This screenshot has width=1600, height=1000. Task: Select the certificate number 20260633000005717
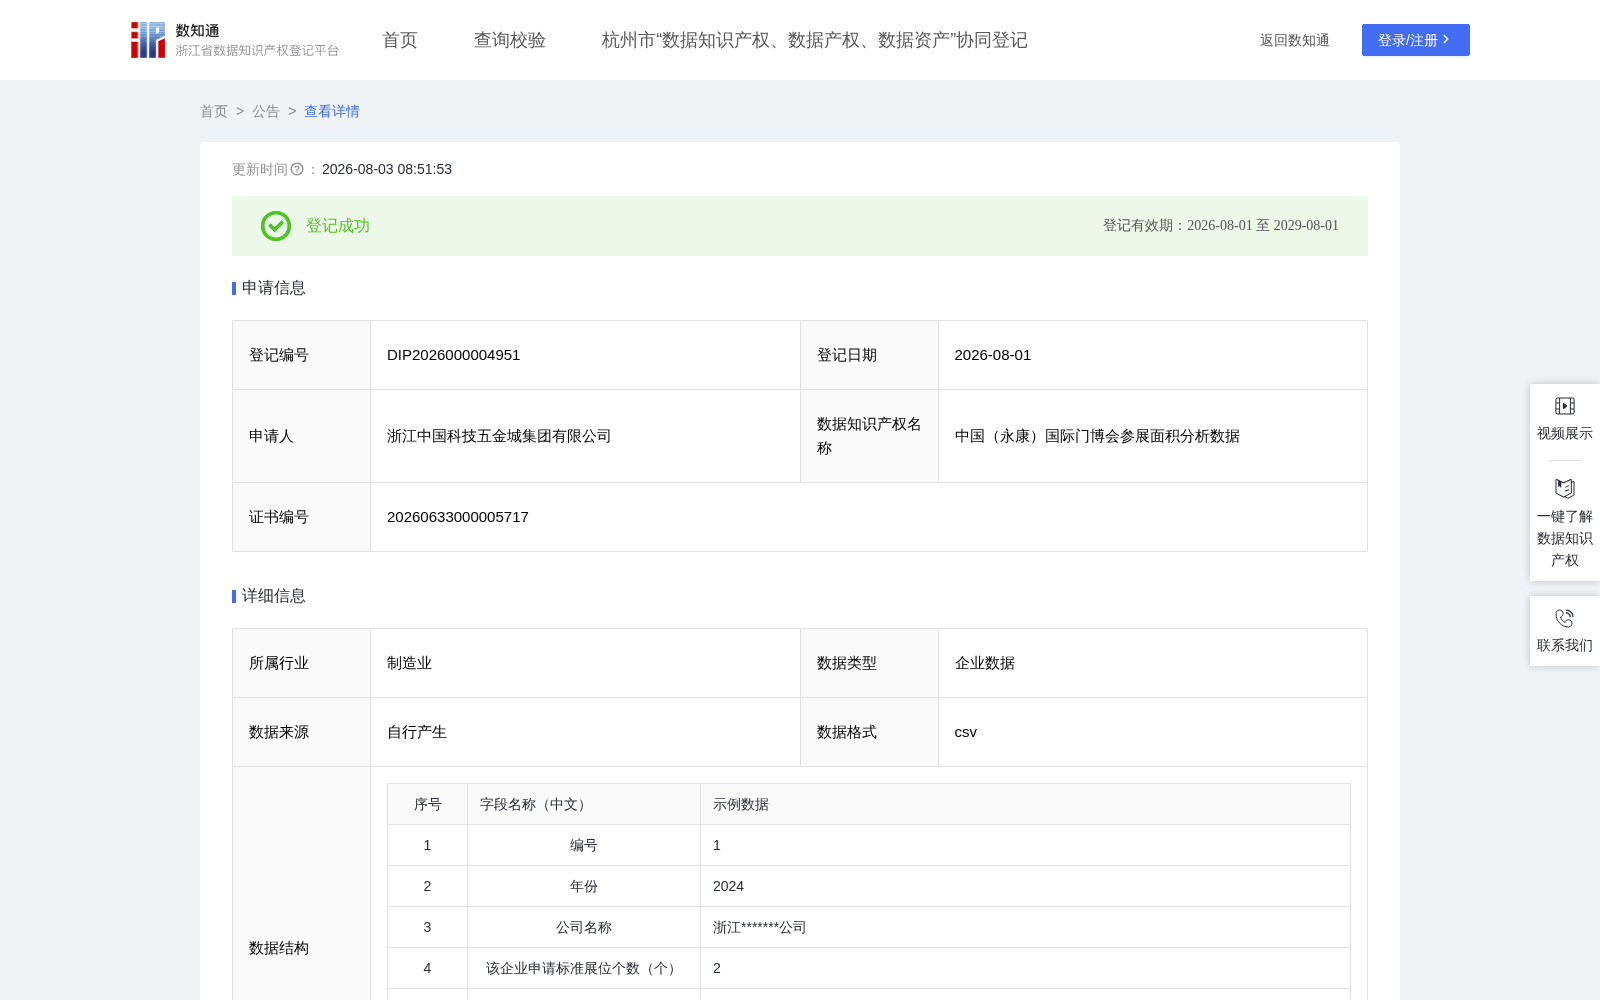pos(458,517)
